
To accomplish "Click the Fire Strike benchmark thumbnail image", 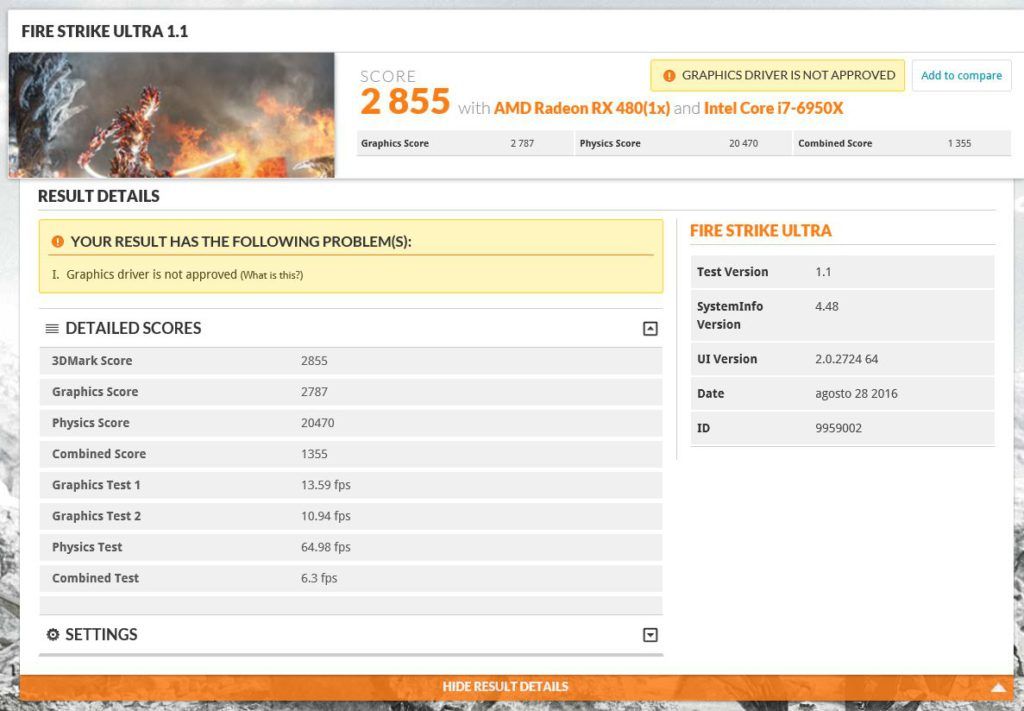I will tap(171, 115).
